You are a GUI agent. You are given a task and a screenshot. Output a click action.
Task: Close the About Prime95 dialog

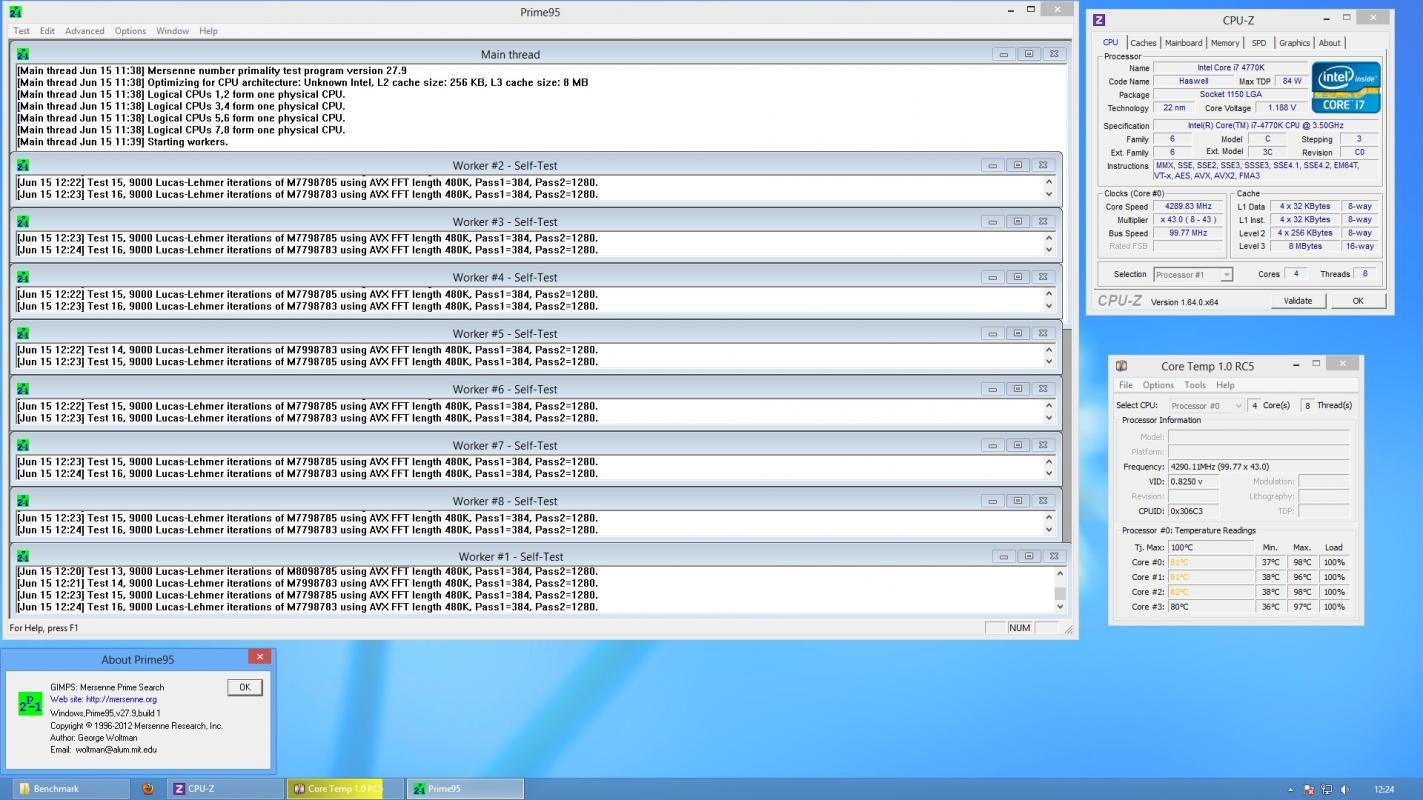click(260, 657)
